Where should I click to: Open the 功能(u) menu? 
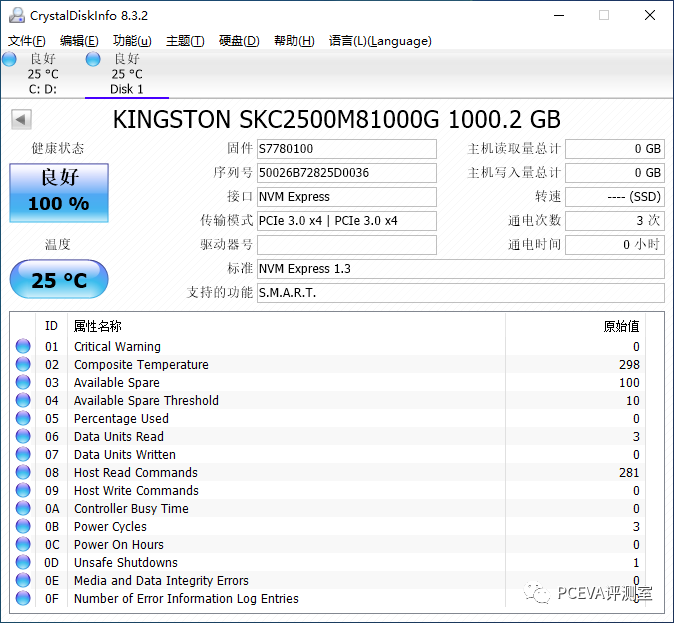(132, 41)
